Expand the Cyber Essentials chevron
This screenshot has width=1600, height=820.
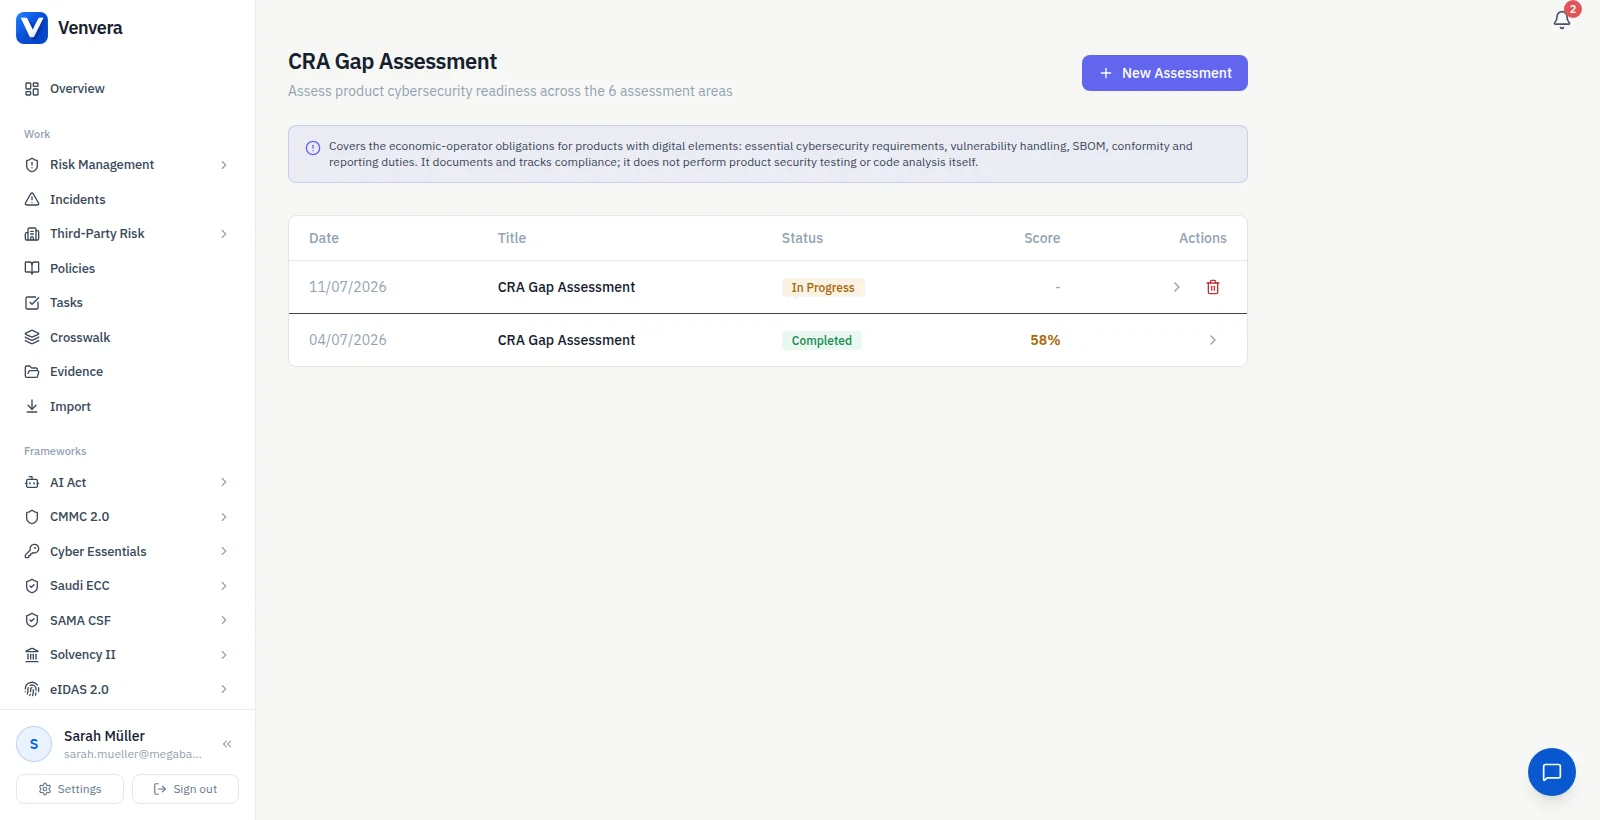[x=224, y=551]
